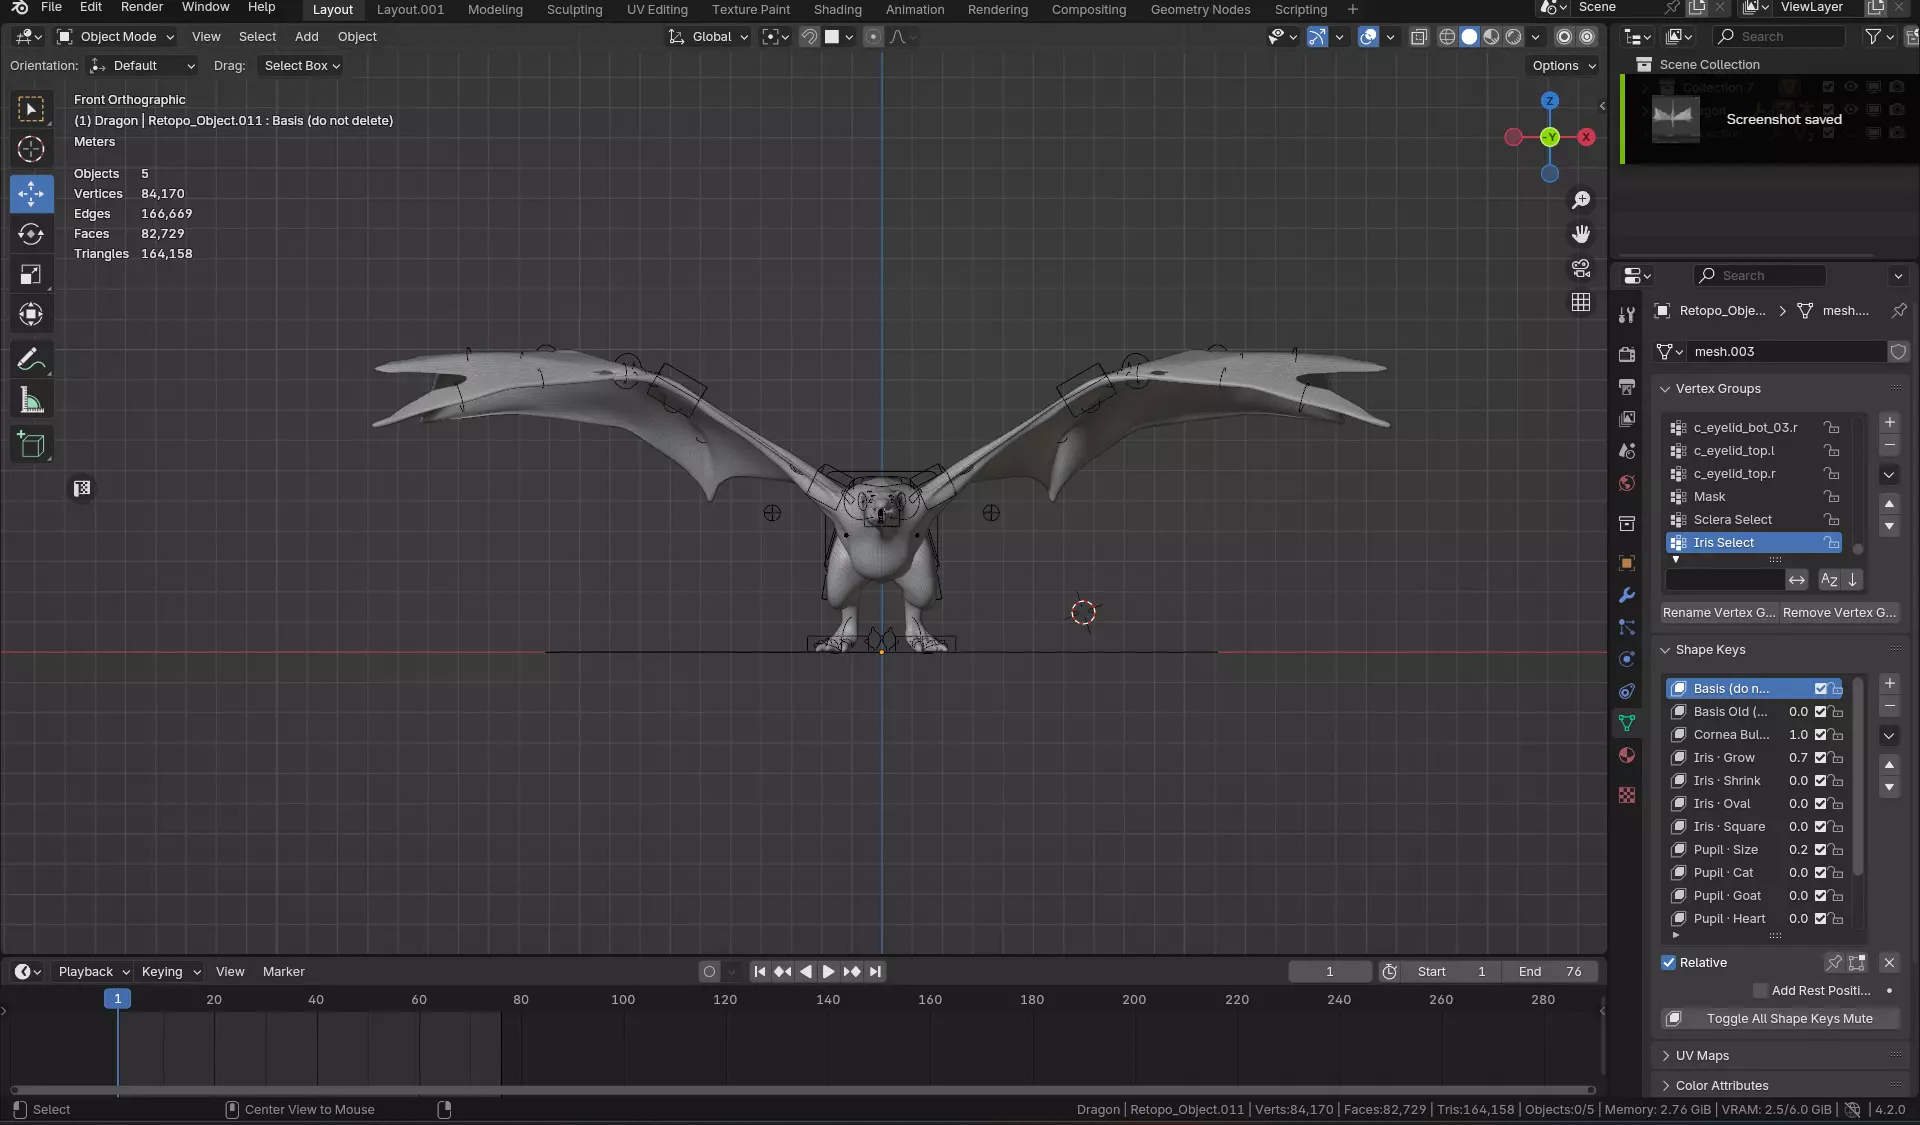The height and width of the screenshot is (1125, 1920).
Task: Switch to the UV Editing workspace tab
Action: (x=657, y=10)
